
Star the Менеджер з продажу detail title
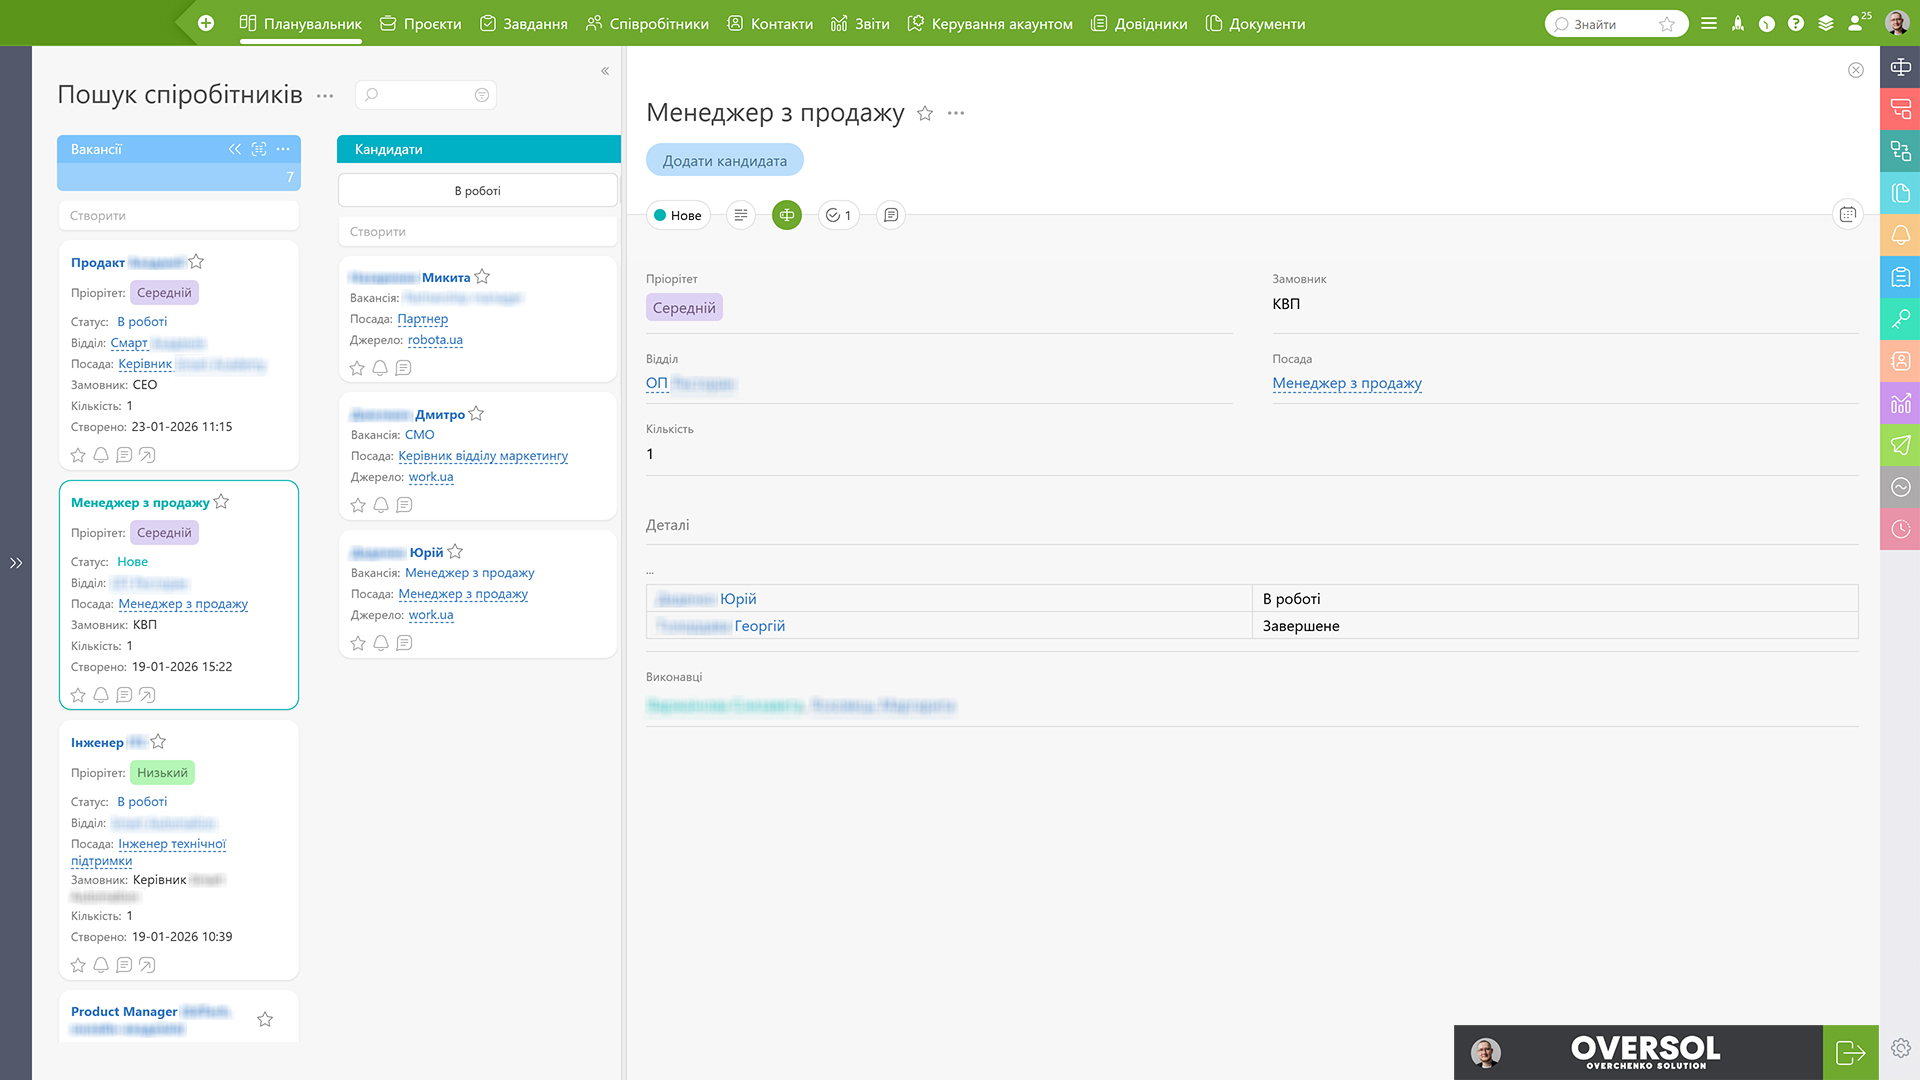pyautogui.click(x=925, y=113)
